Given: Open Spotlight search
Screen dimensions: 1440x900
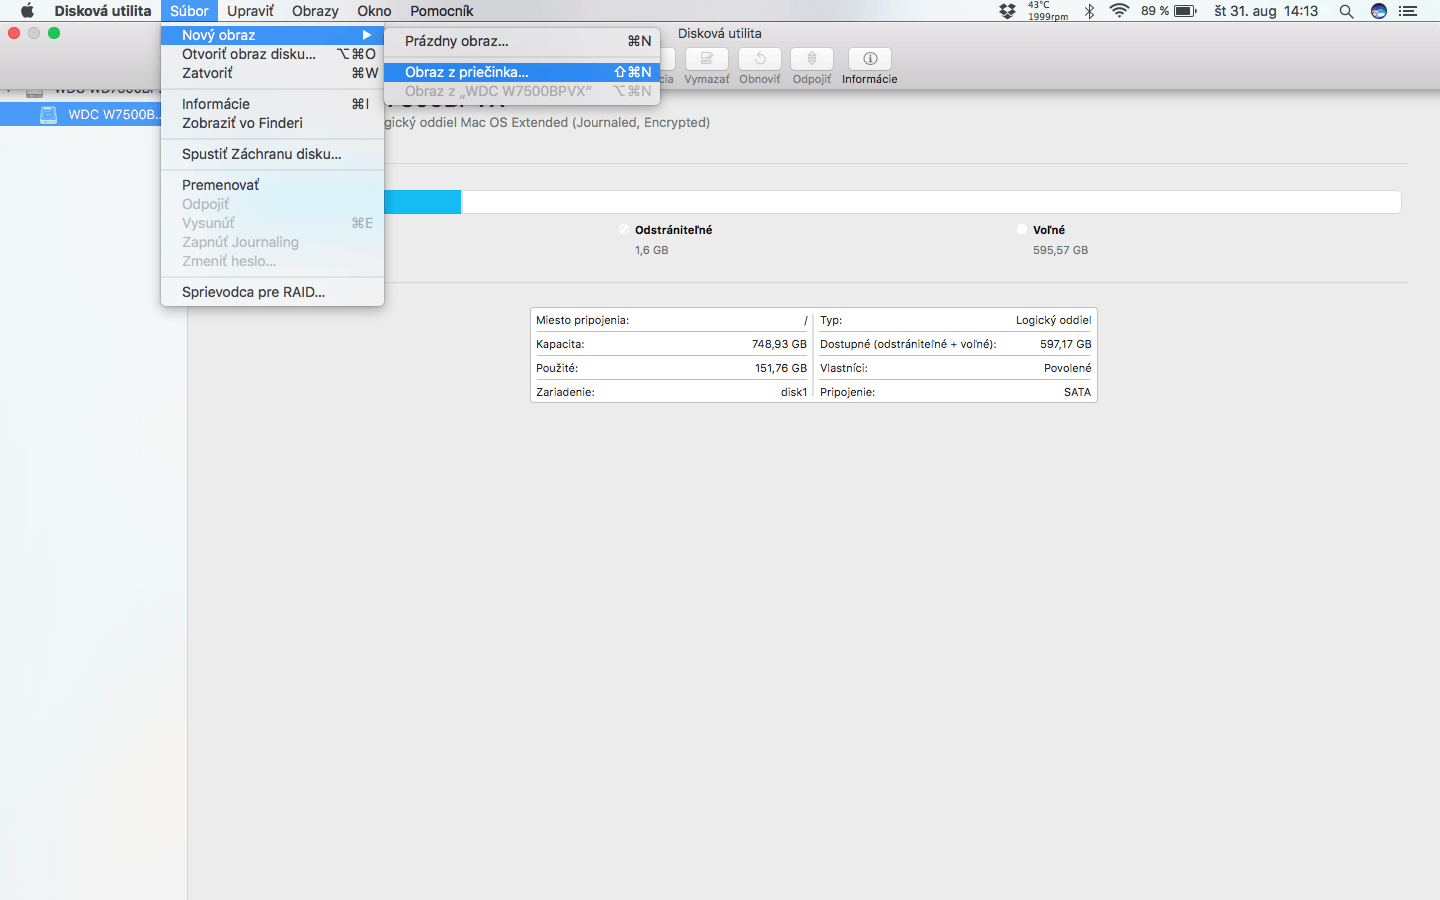Looking at the screenshot, I should 1346,11.
